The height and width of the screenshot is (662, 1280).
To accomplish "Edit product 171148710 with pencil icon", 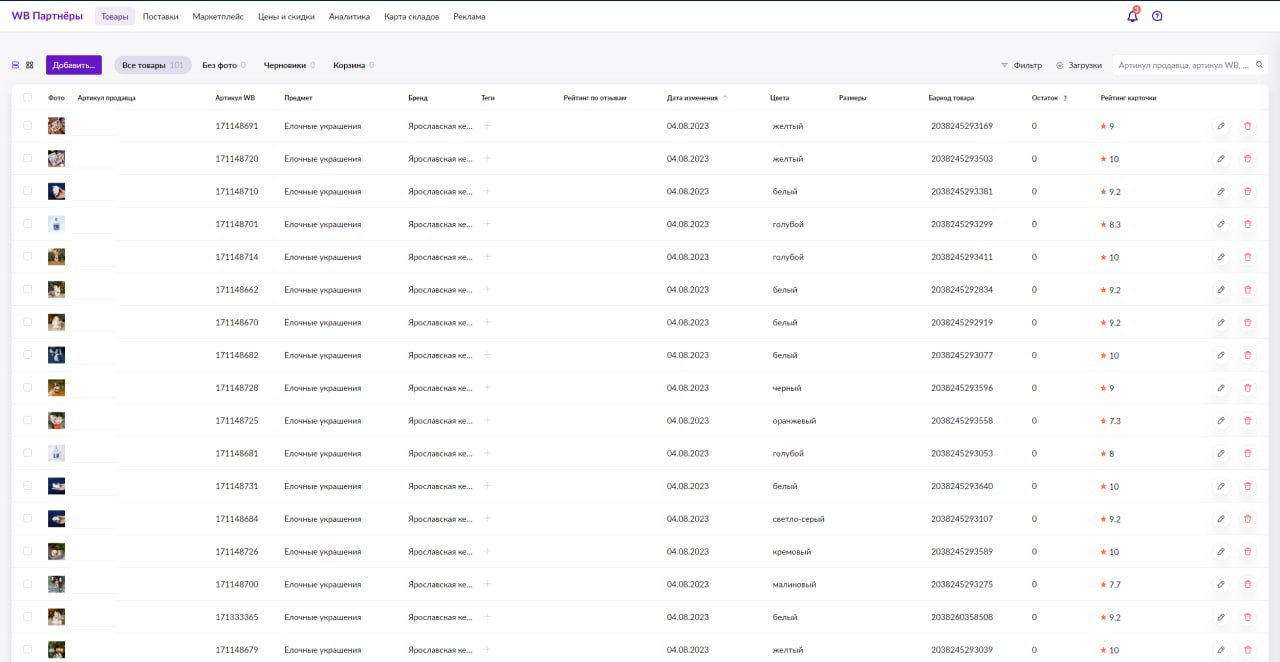I will [1220, 192].
